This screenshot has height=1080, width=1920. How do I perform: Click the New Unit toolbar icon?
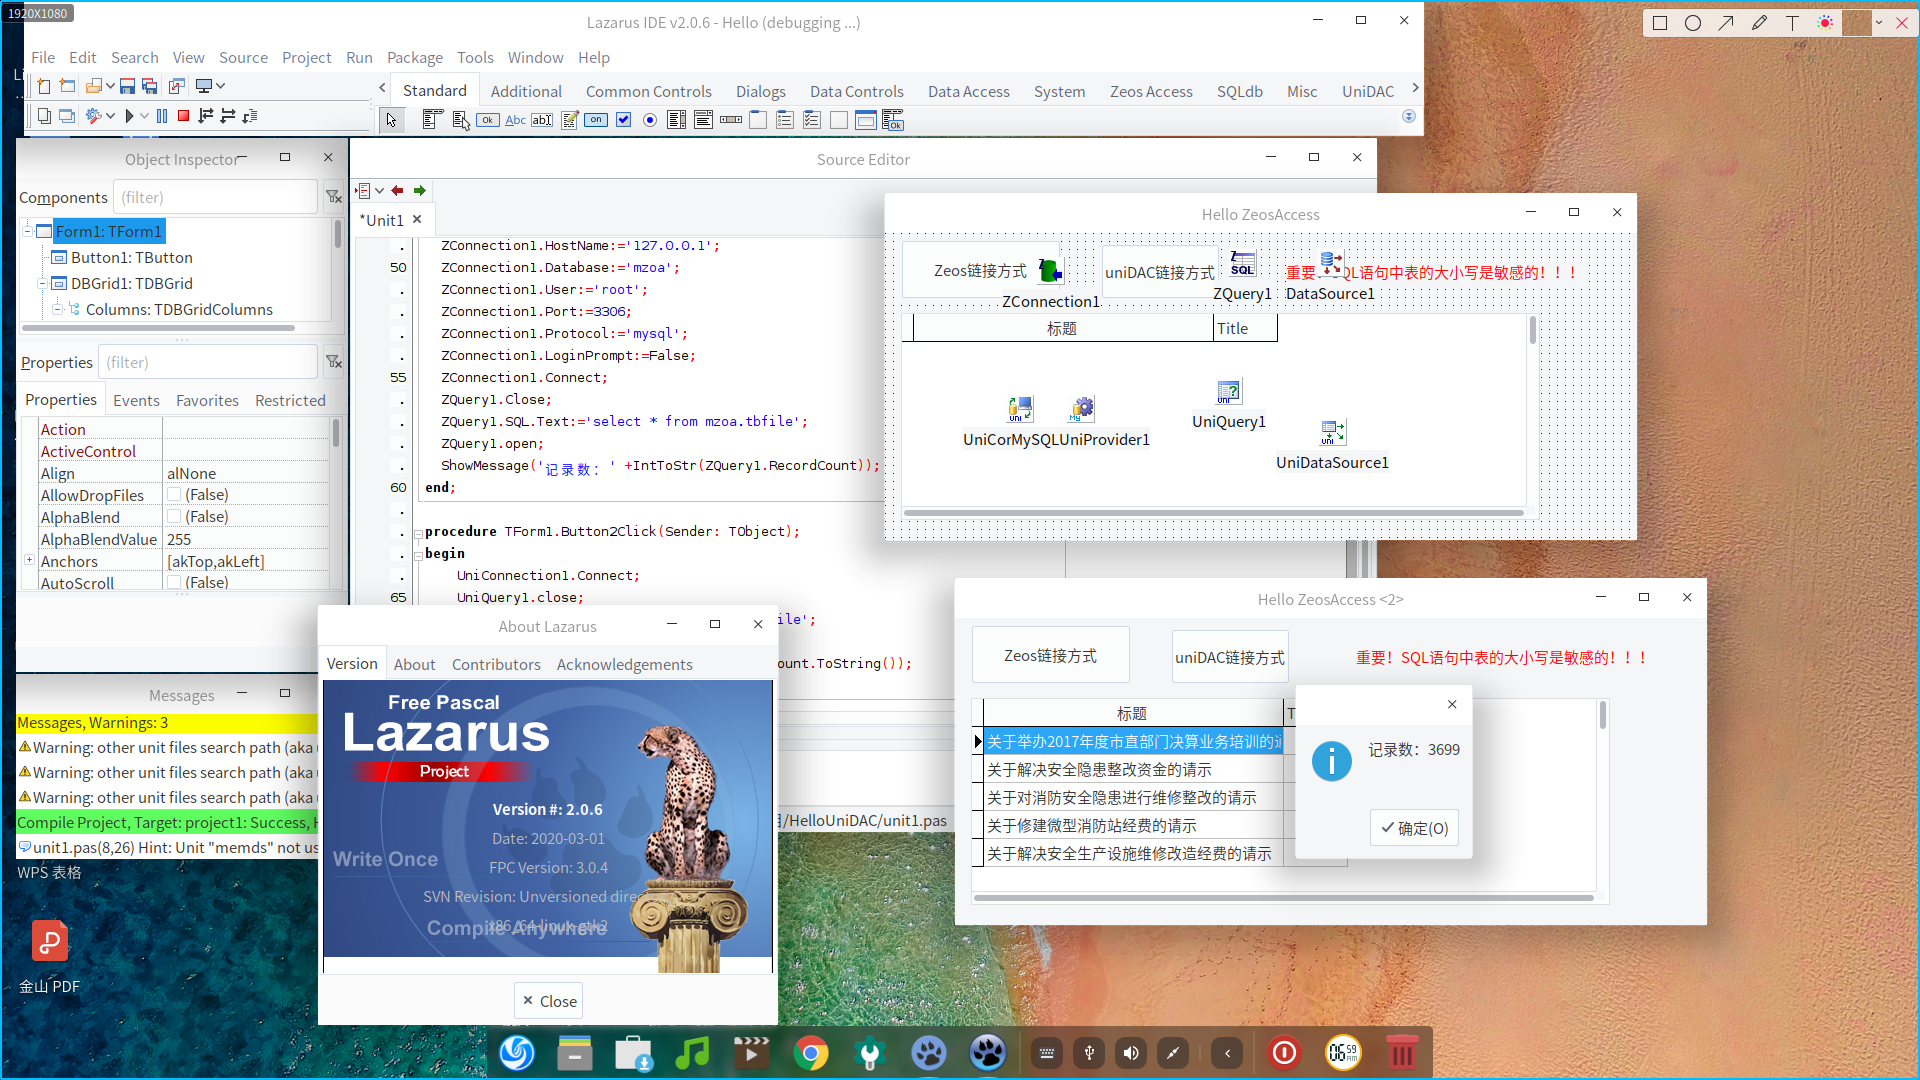point(44,86)
